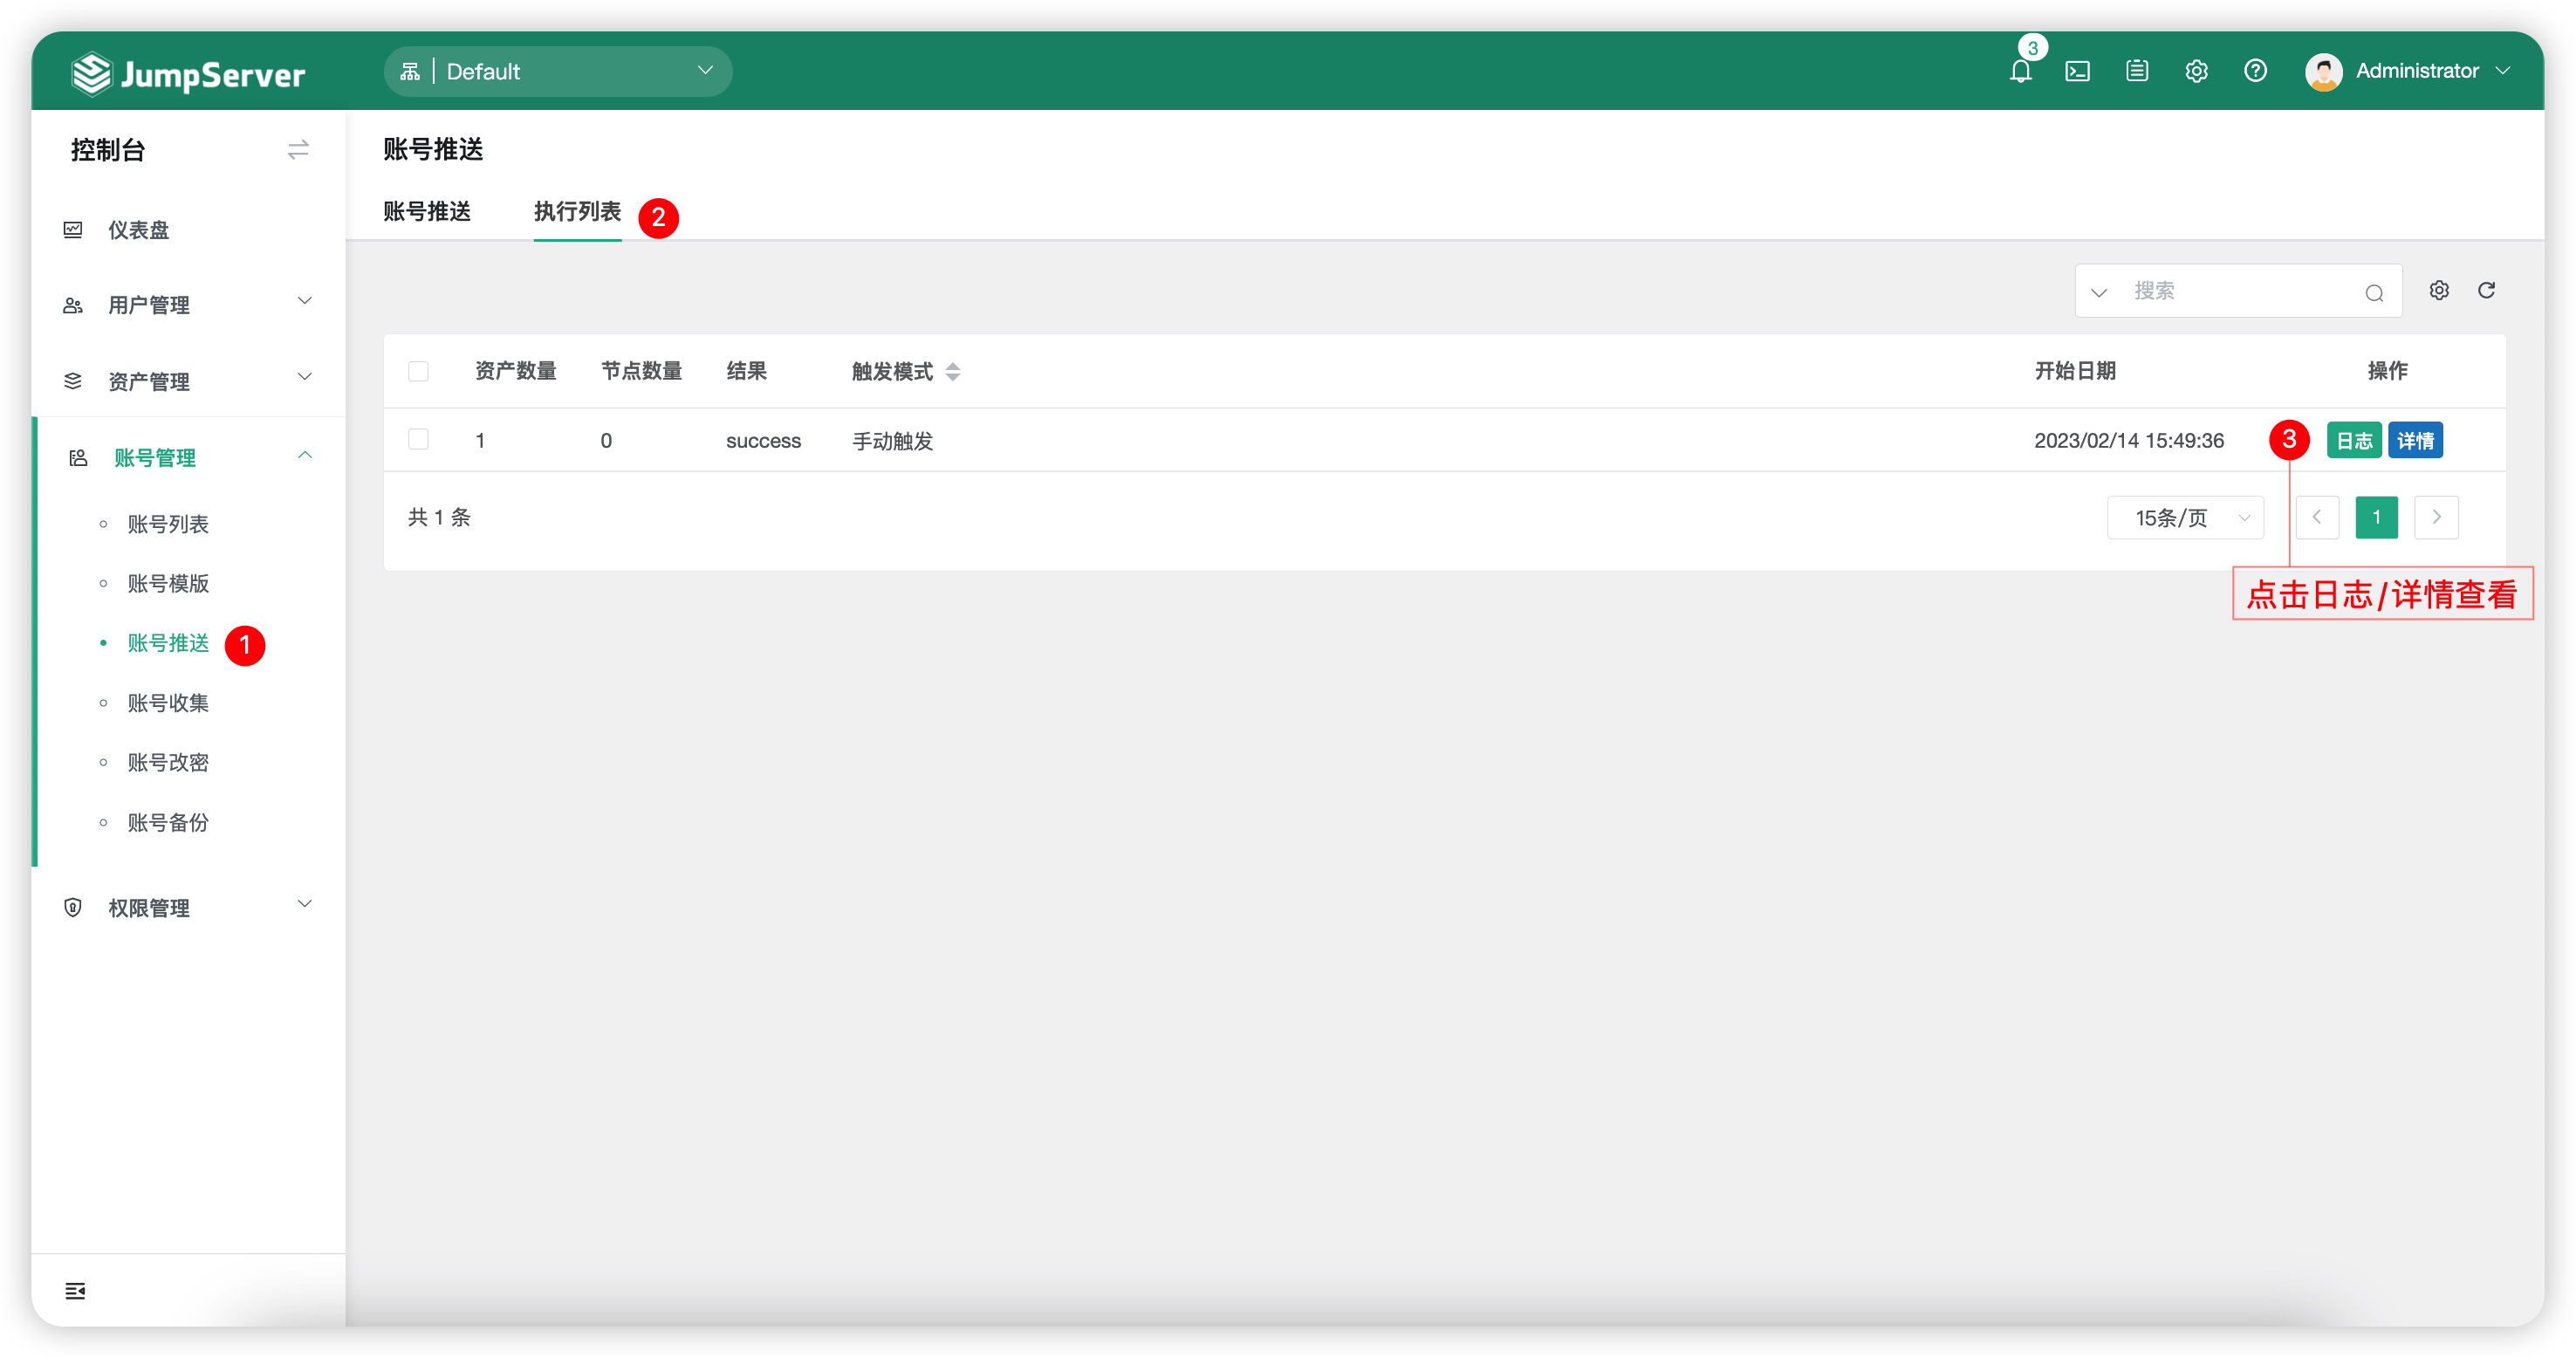This screenshot has height=1358, width=2576.
Task: Click the 手动触发 cell
Action: pyautogui.click(x=892, y=441)
